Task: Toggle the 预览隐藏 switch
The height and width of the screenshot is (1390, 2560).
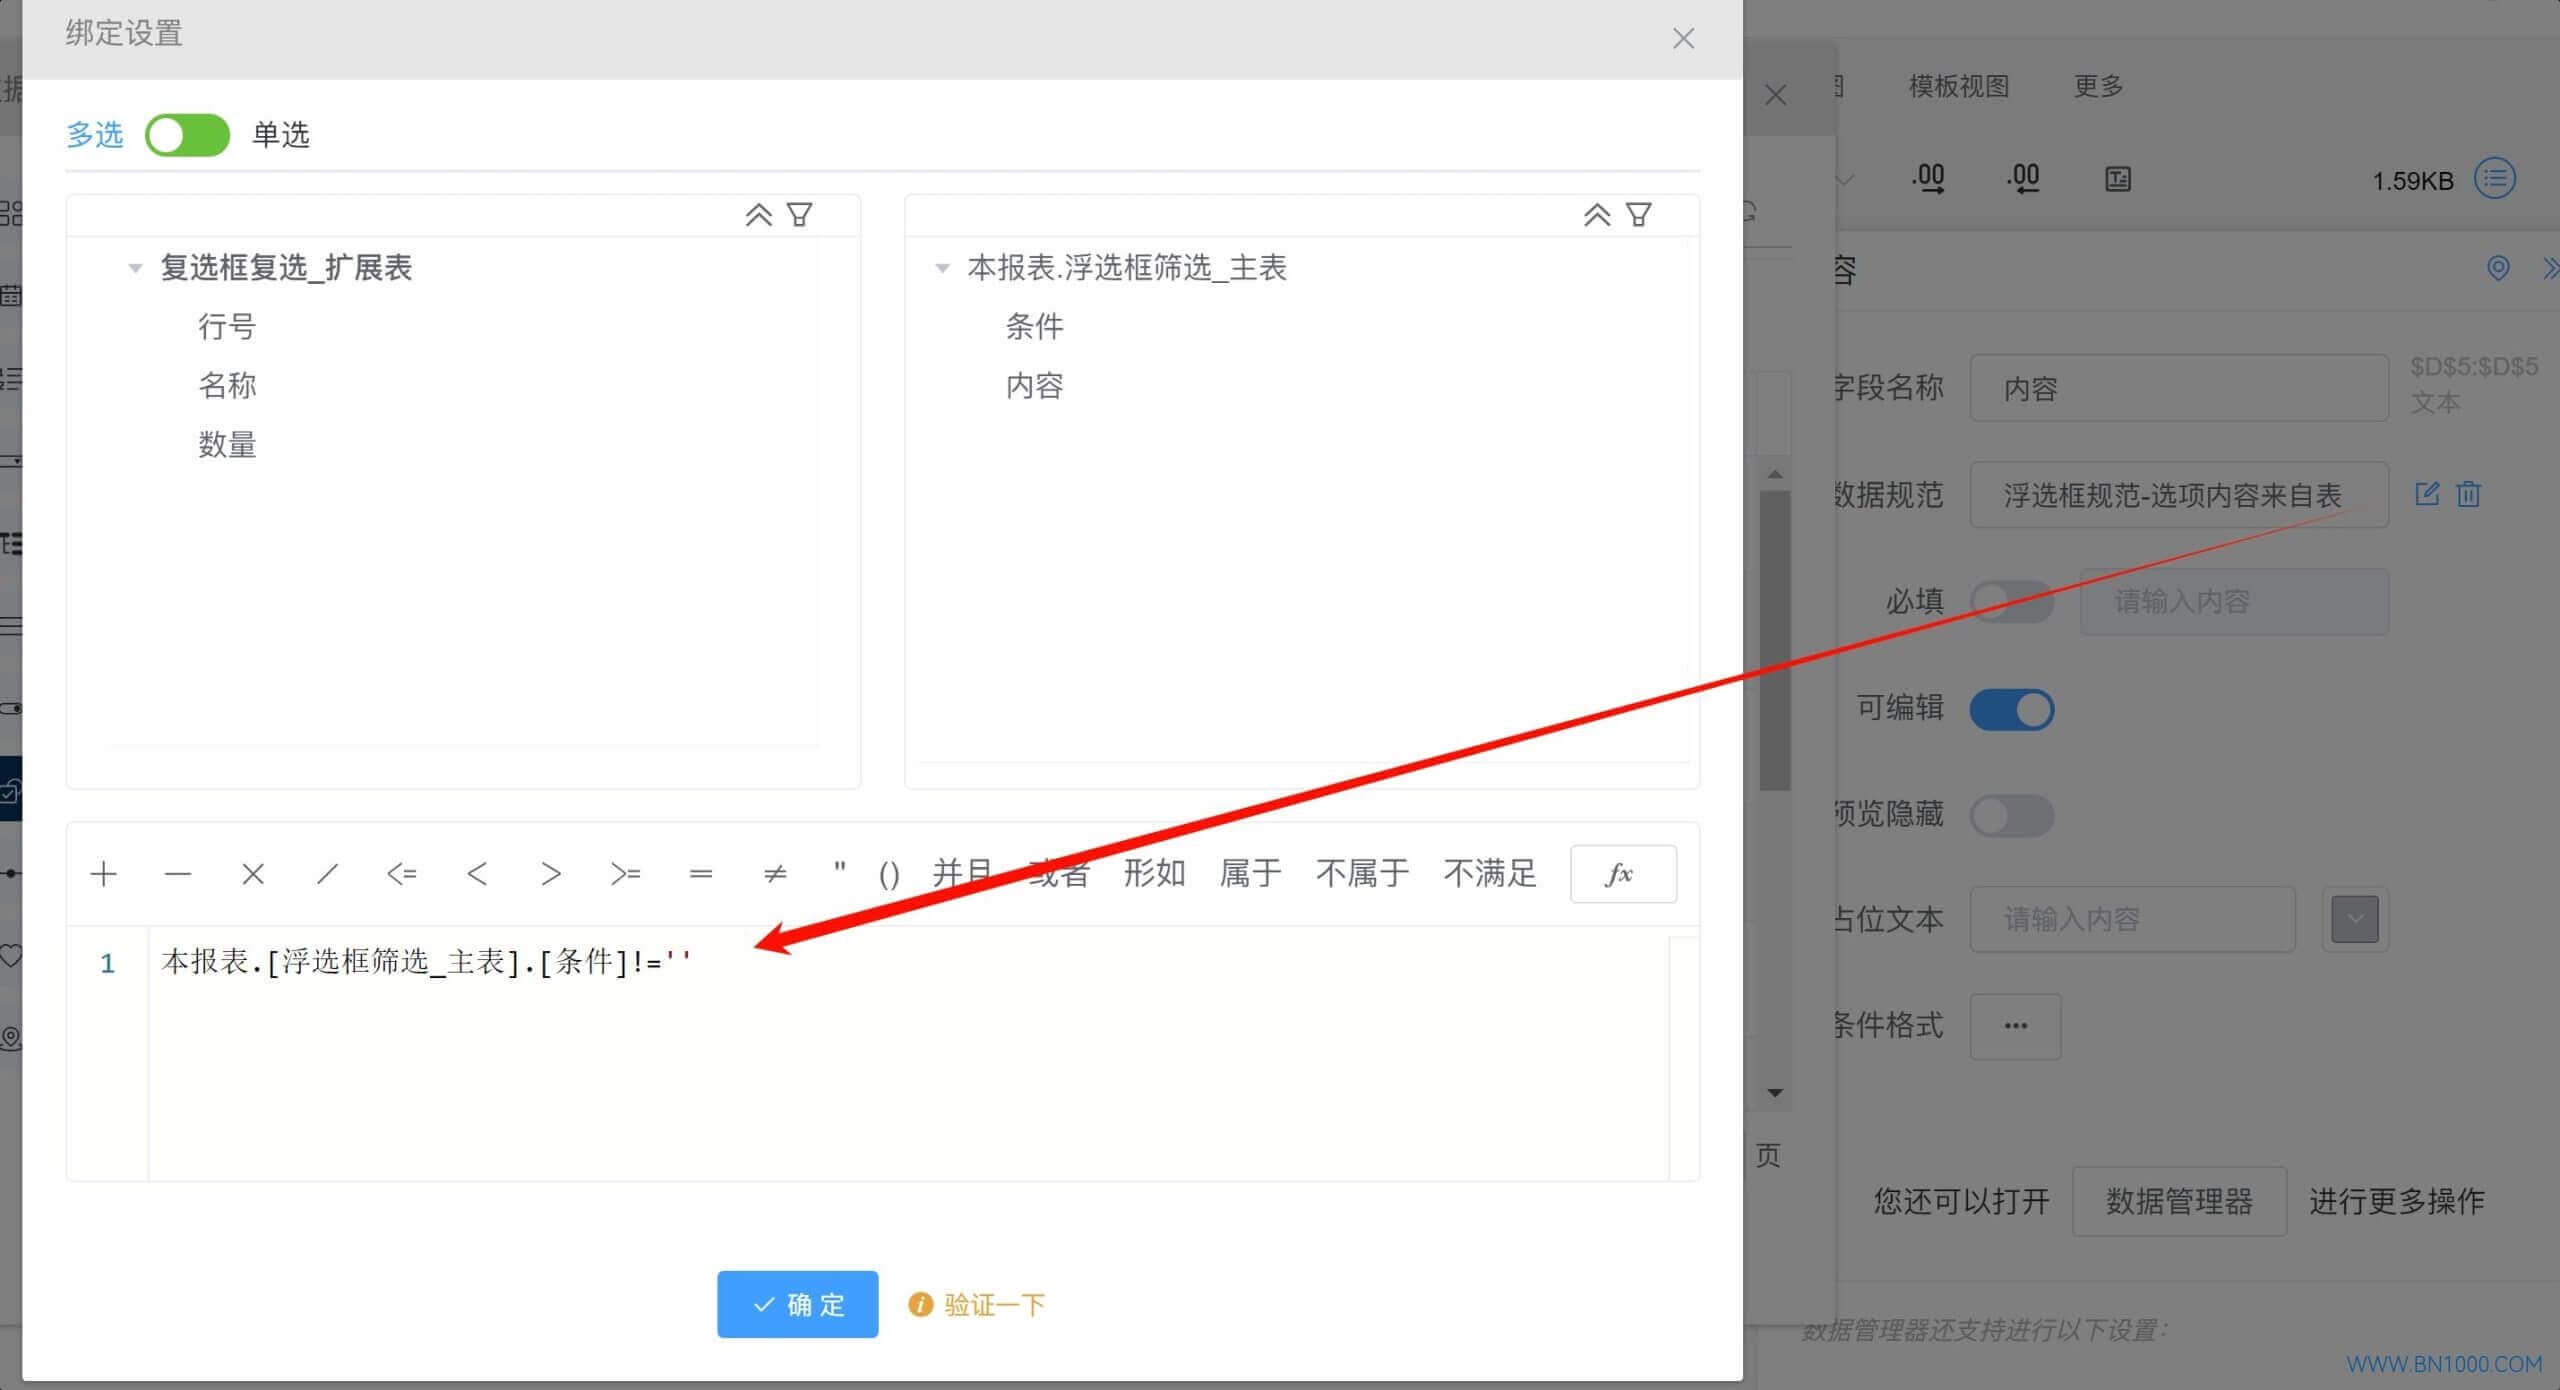Action: 2012,815
